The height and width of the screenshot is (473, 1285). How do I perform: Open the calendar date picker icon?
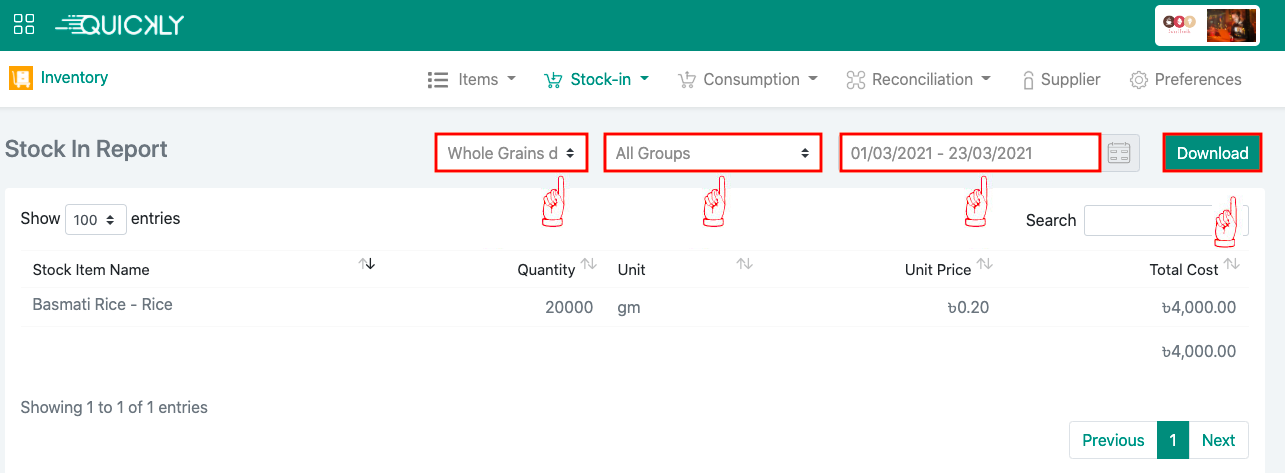click(1121, 153)
